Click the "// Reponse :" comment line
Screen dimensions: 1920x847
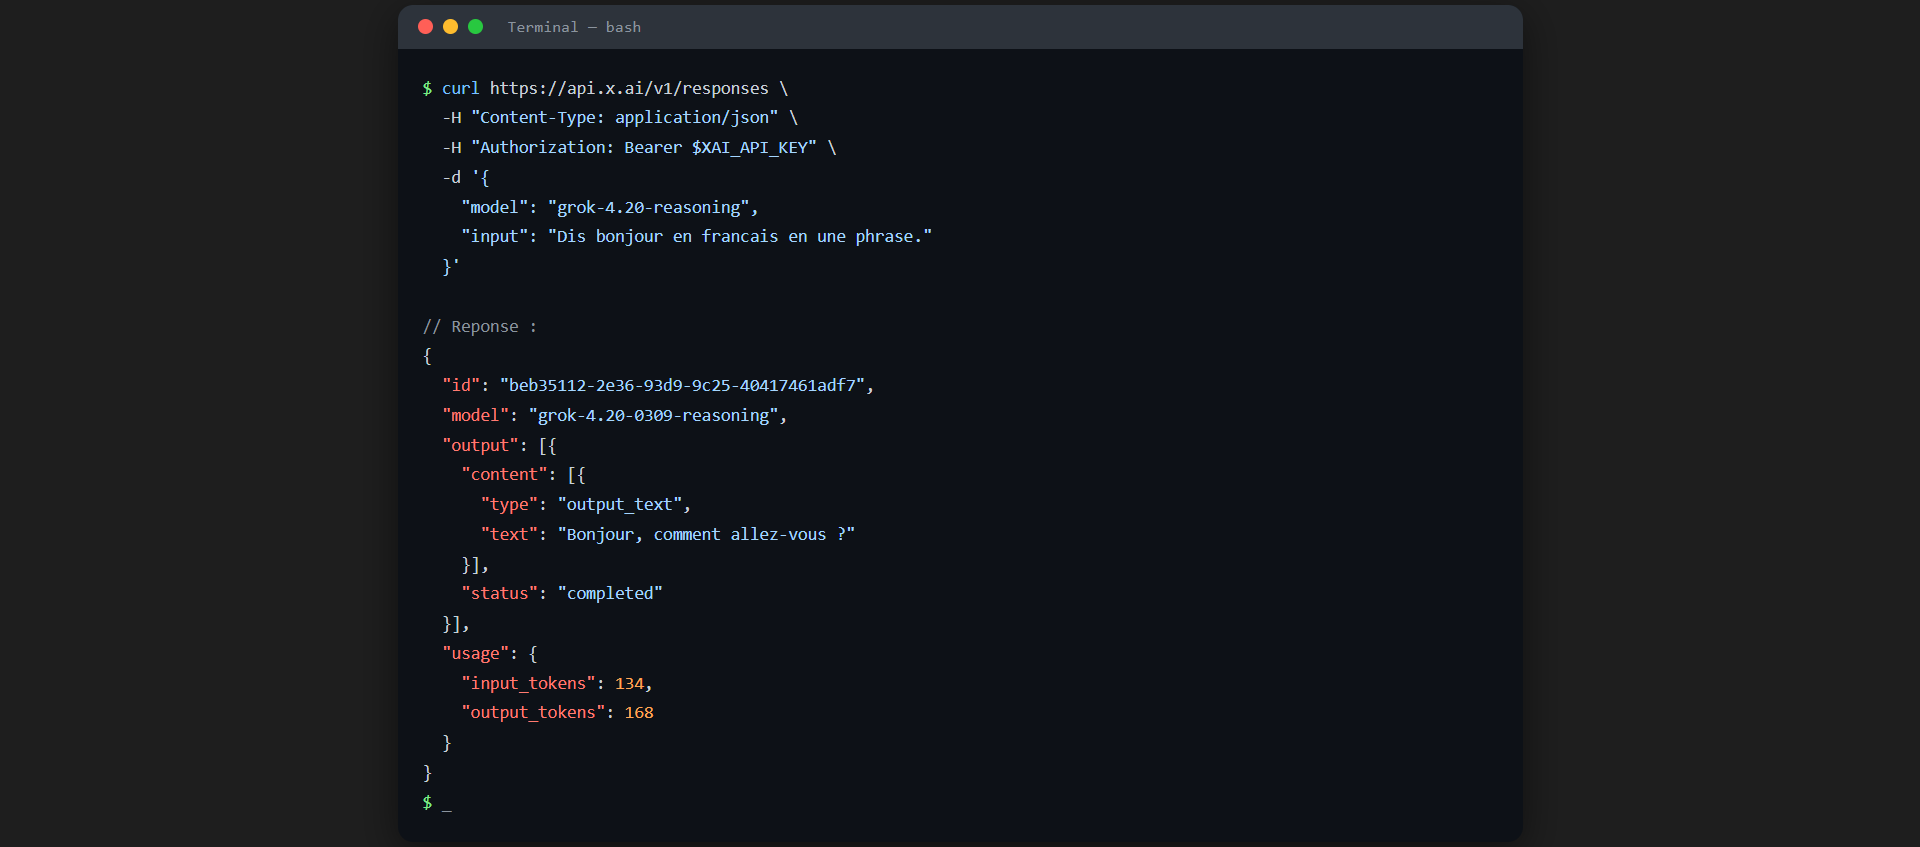[x=480, y=326]
